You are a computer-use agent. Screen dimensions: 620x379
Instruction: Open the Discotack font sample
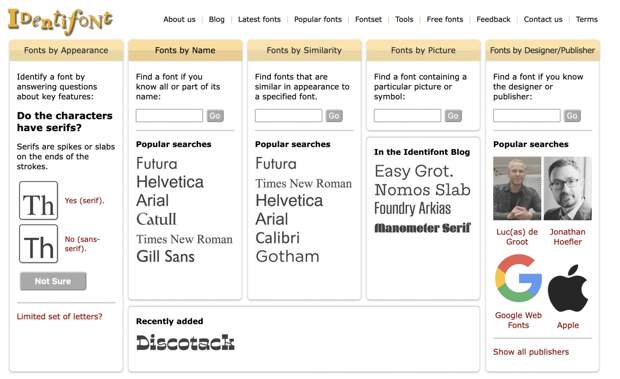click(185, 342)
